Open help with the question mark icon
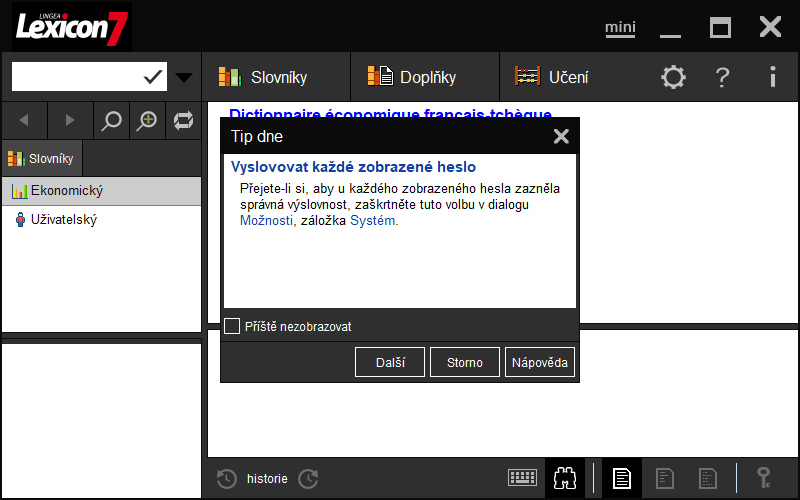Screen dimensions: 800x500 tap(722, 78)
